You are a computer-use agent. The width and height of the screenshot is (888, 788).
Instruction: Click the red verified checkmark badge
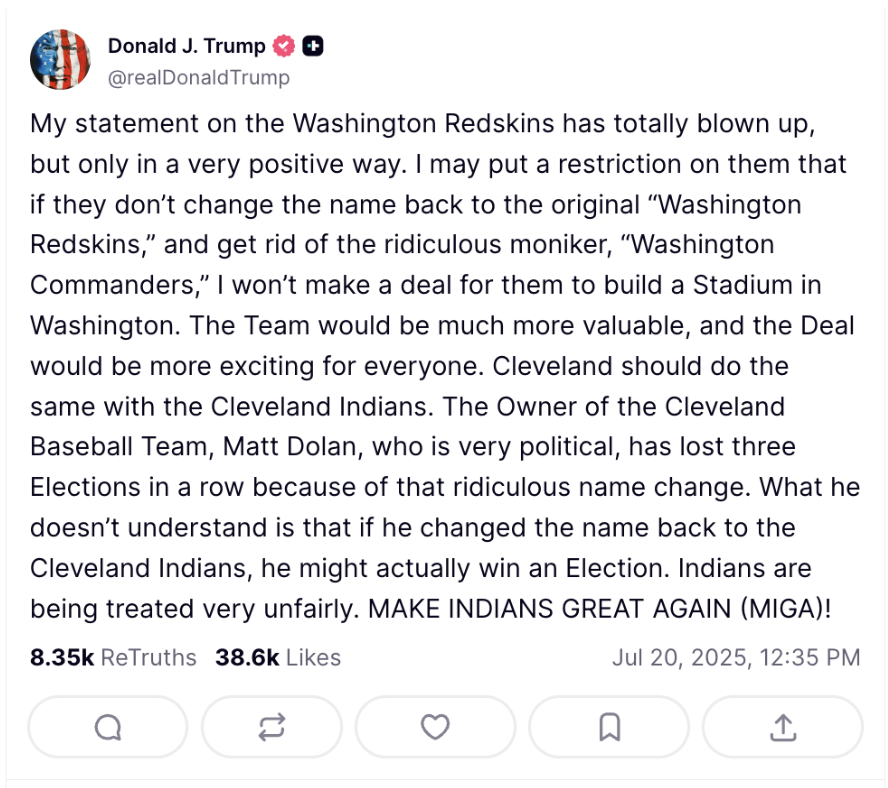tap(284, 46)
